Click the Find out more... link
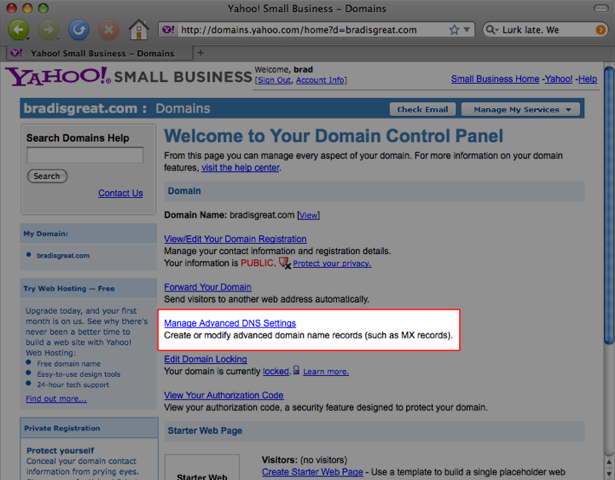This screenshot has width=615, height=480. coord(56,399)
